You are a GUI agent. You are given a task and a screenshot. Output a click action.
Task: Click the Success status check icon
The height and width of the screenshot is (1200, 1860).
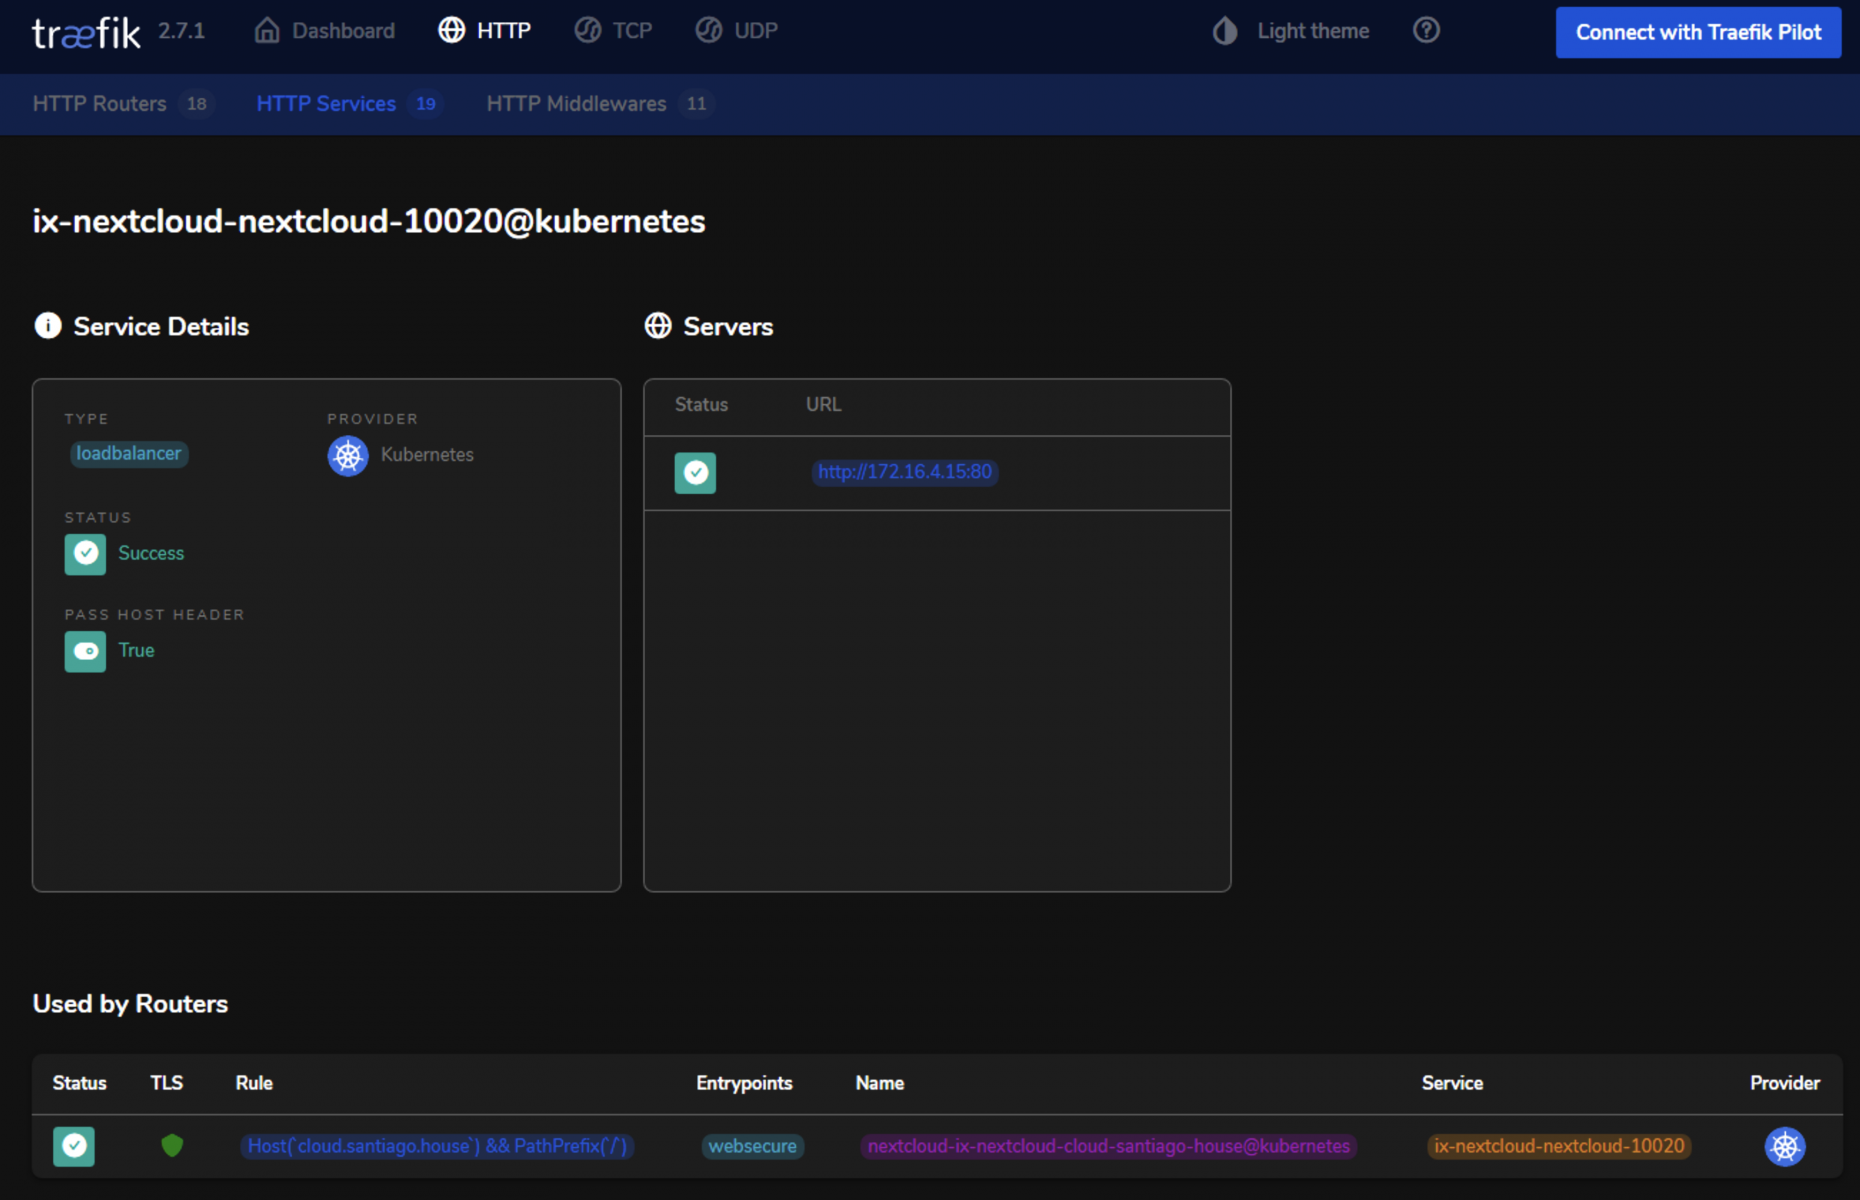click(x=85, y=554)
